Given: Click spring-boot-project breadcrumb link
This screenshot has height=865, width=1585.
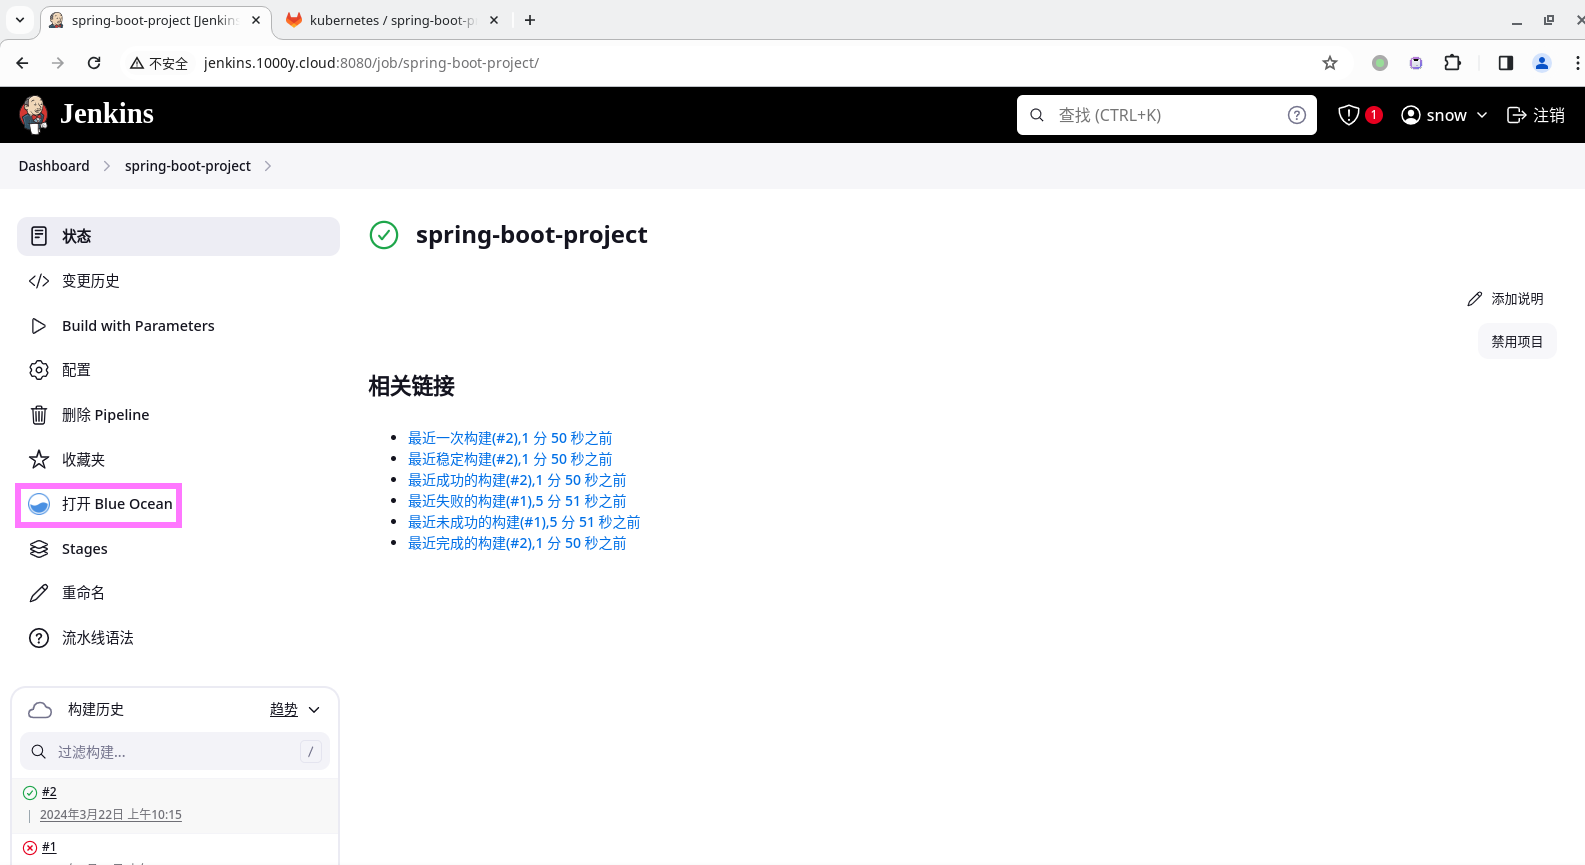Looking at the screenshot, I should 188,166.
